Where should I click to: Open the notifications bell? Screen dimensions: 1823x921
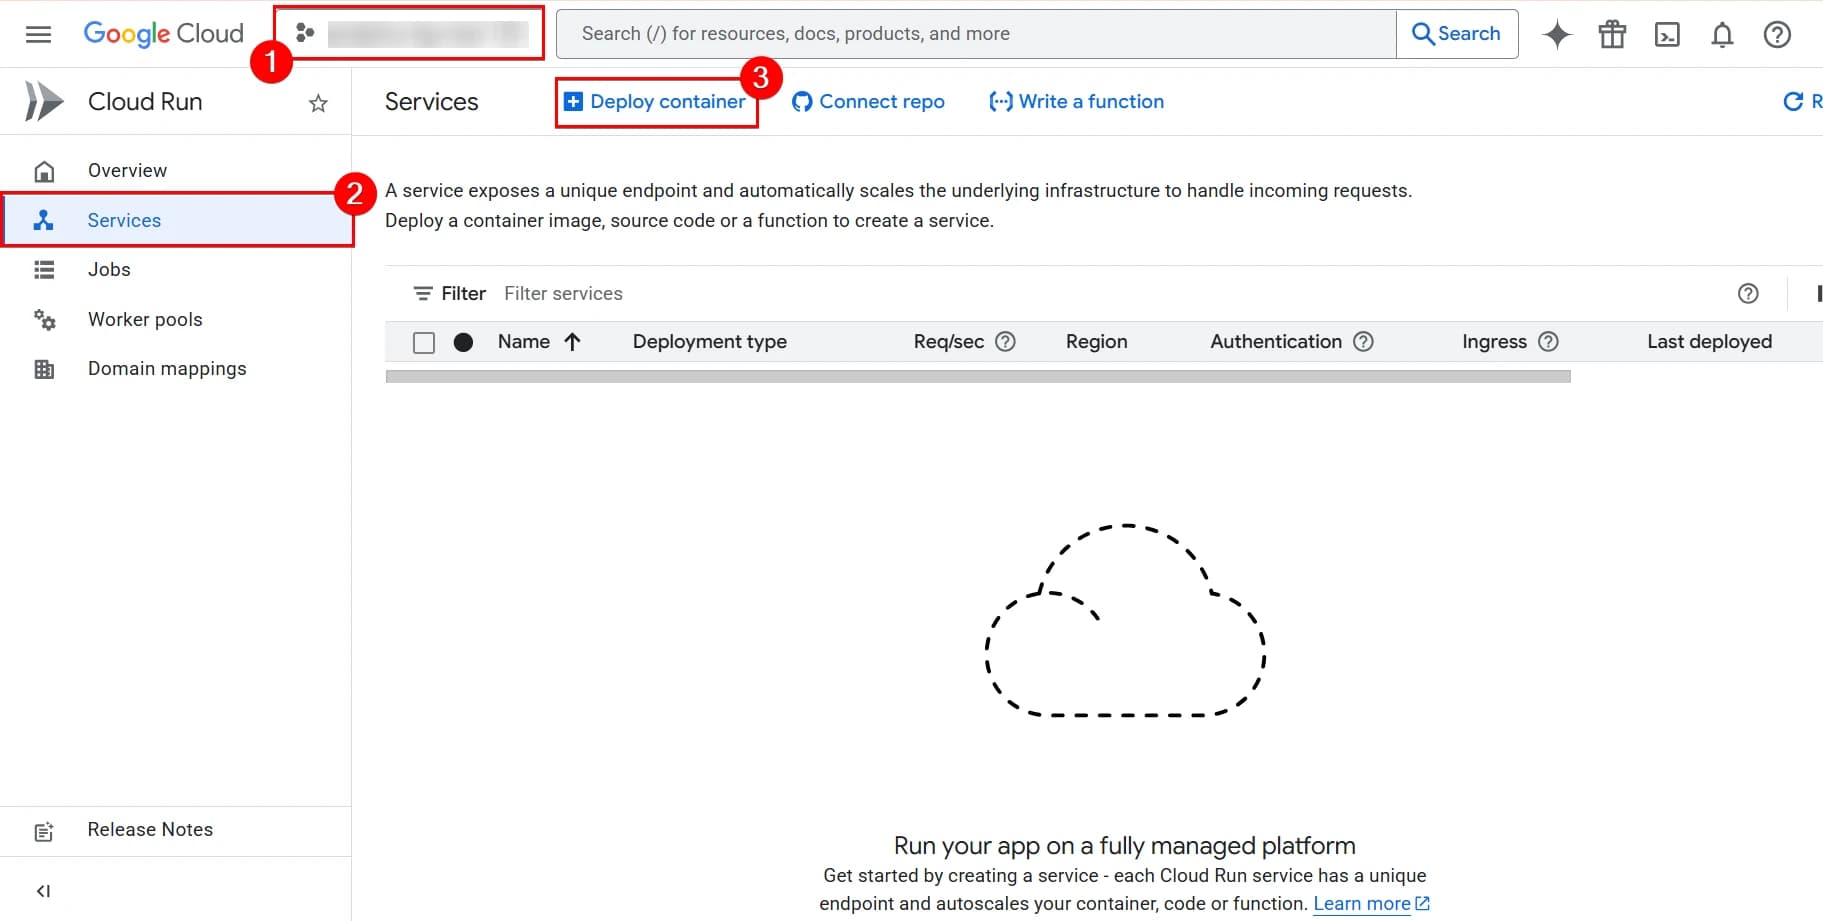(x=1722, y=35)
